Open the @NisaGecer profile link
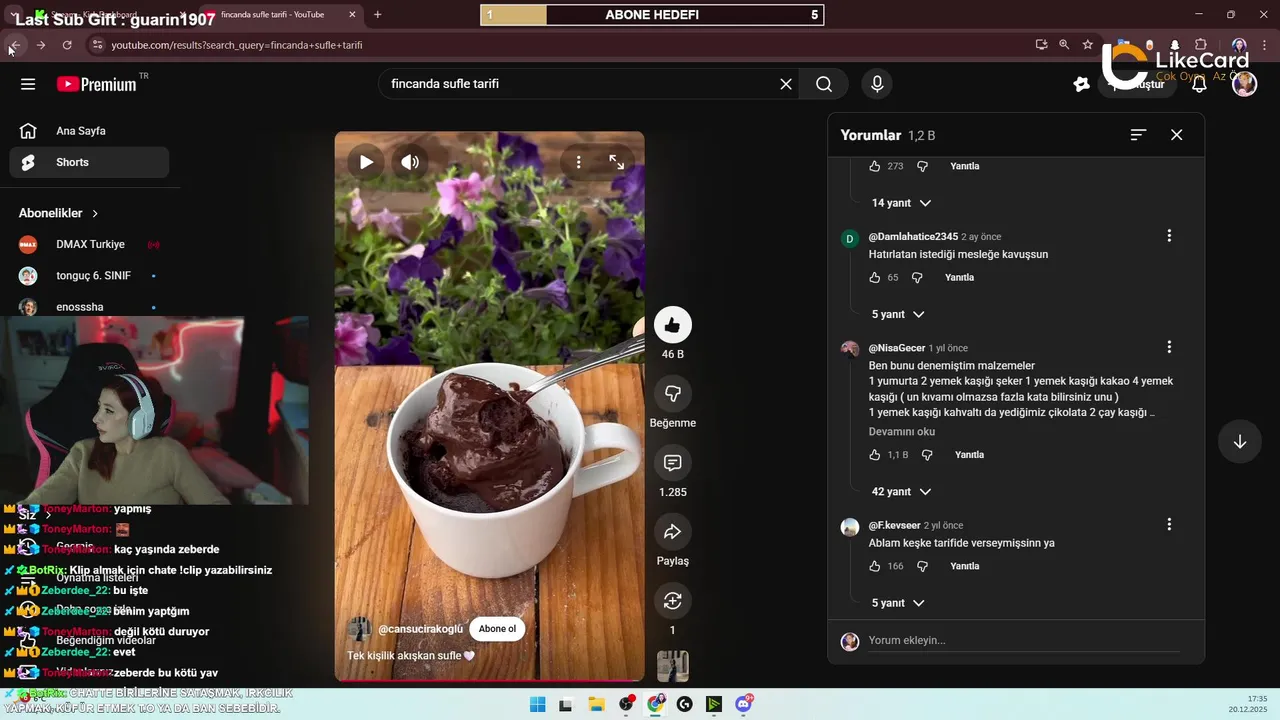1280x720 pixels. pyautogui.click(x=897, y=348)
